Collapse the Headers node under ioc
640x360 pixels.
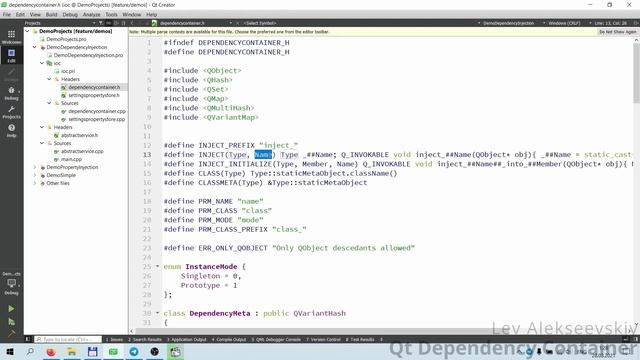[49, 79]
